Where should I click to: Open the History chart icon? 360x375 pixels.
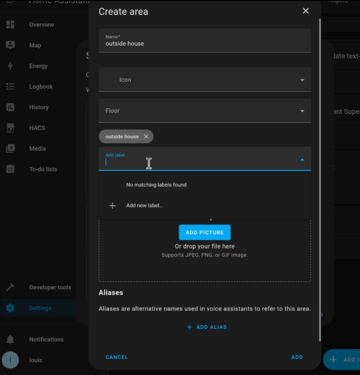[10, 107]
